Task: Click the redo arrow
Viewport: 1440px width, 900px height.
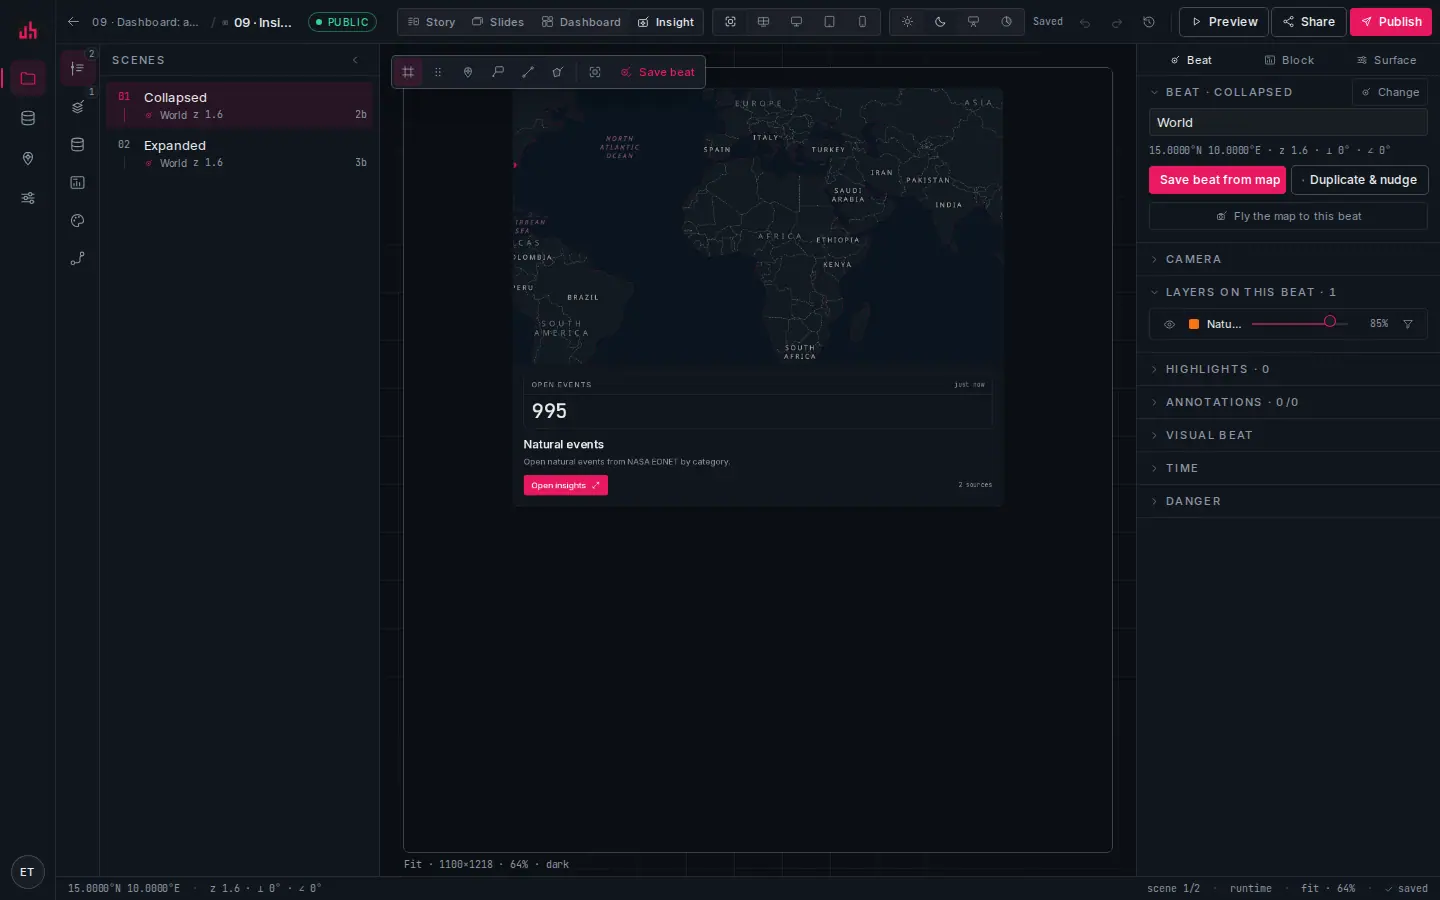Action: 1117,22
